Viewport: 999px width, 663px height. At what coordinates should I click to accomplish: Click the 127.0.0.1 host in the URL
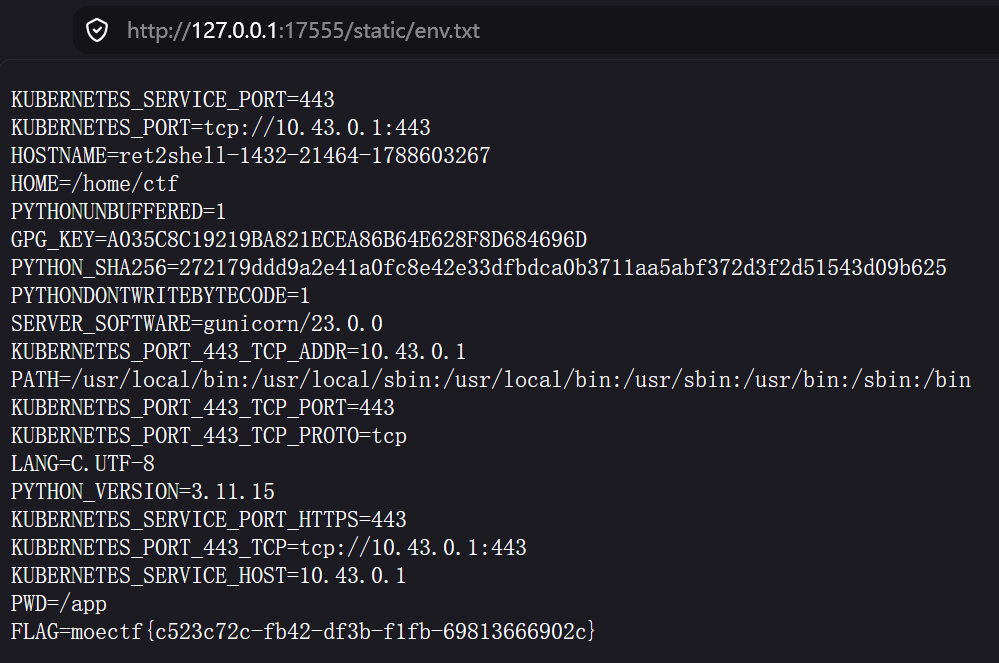[x=234, y=31]
